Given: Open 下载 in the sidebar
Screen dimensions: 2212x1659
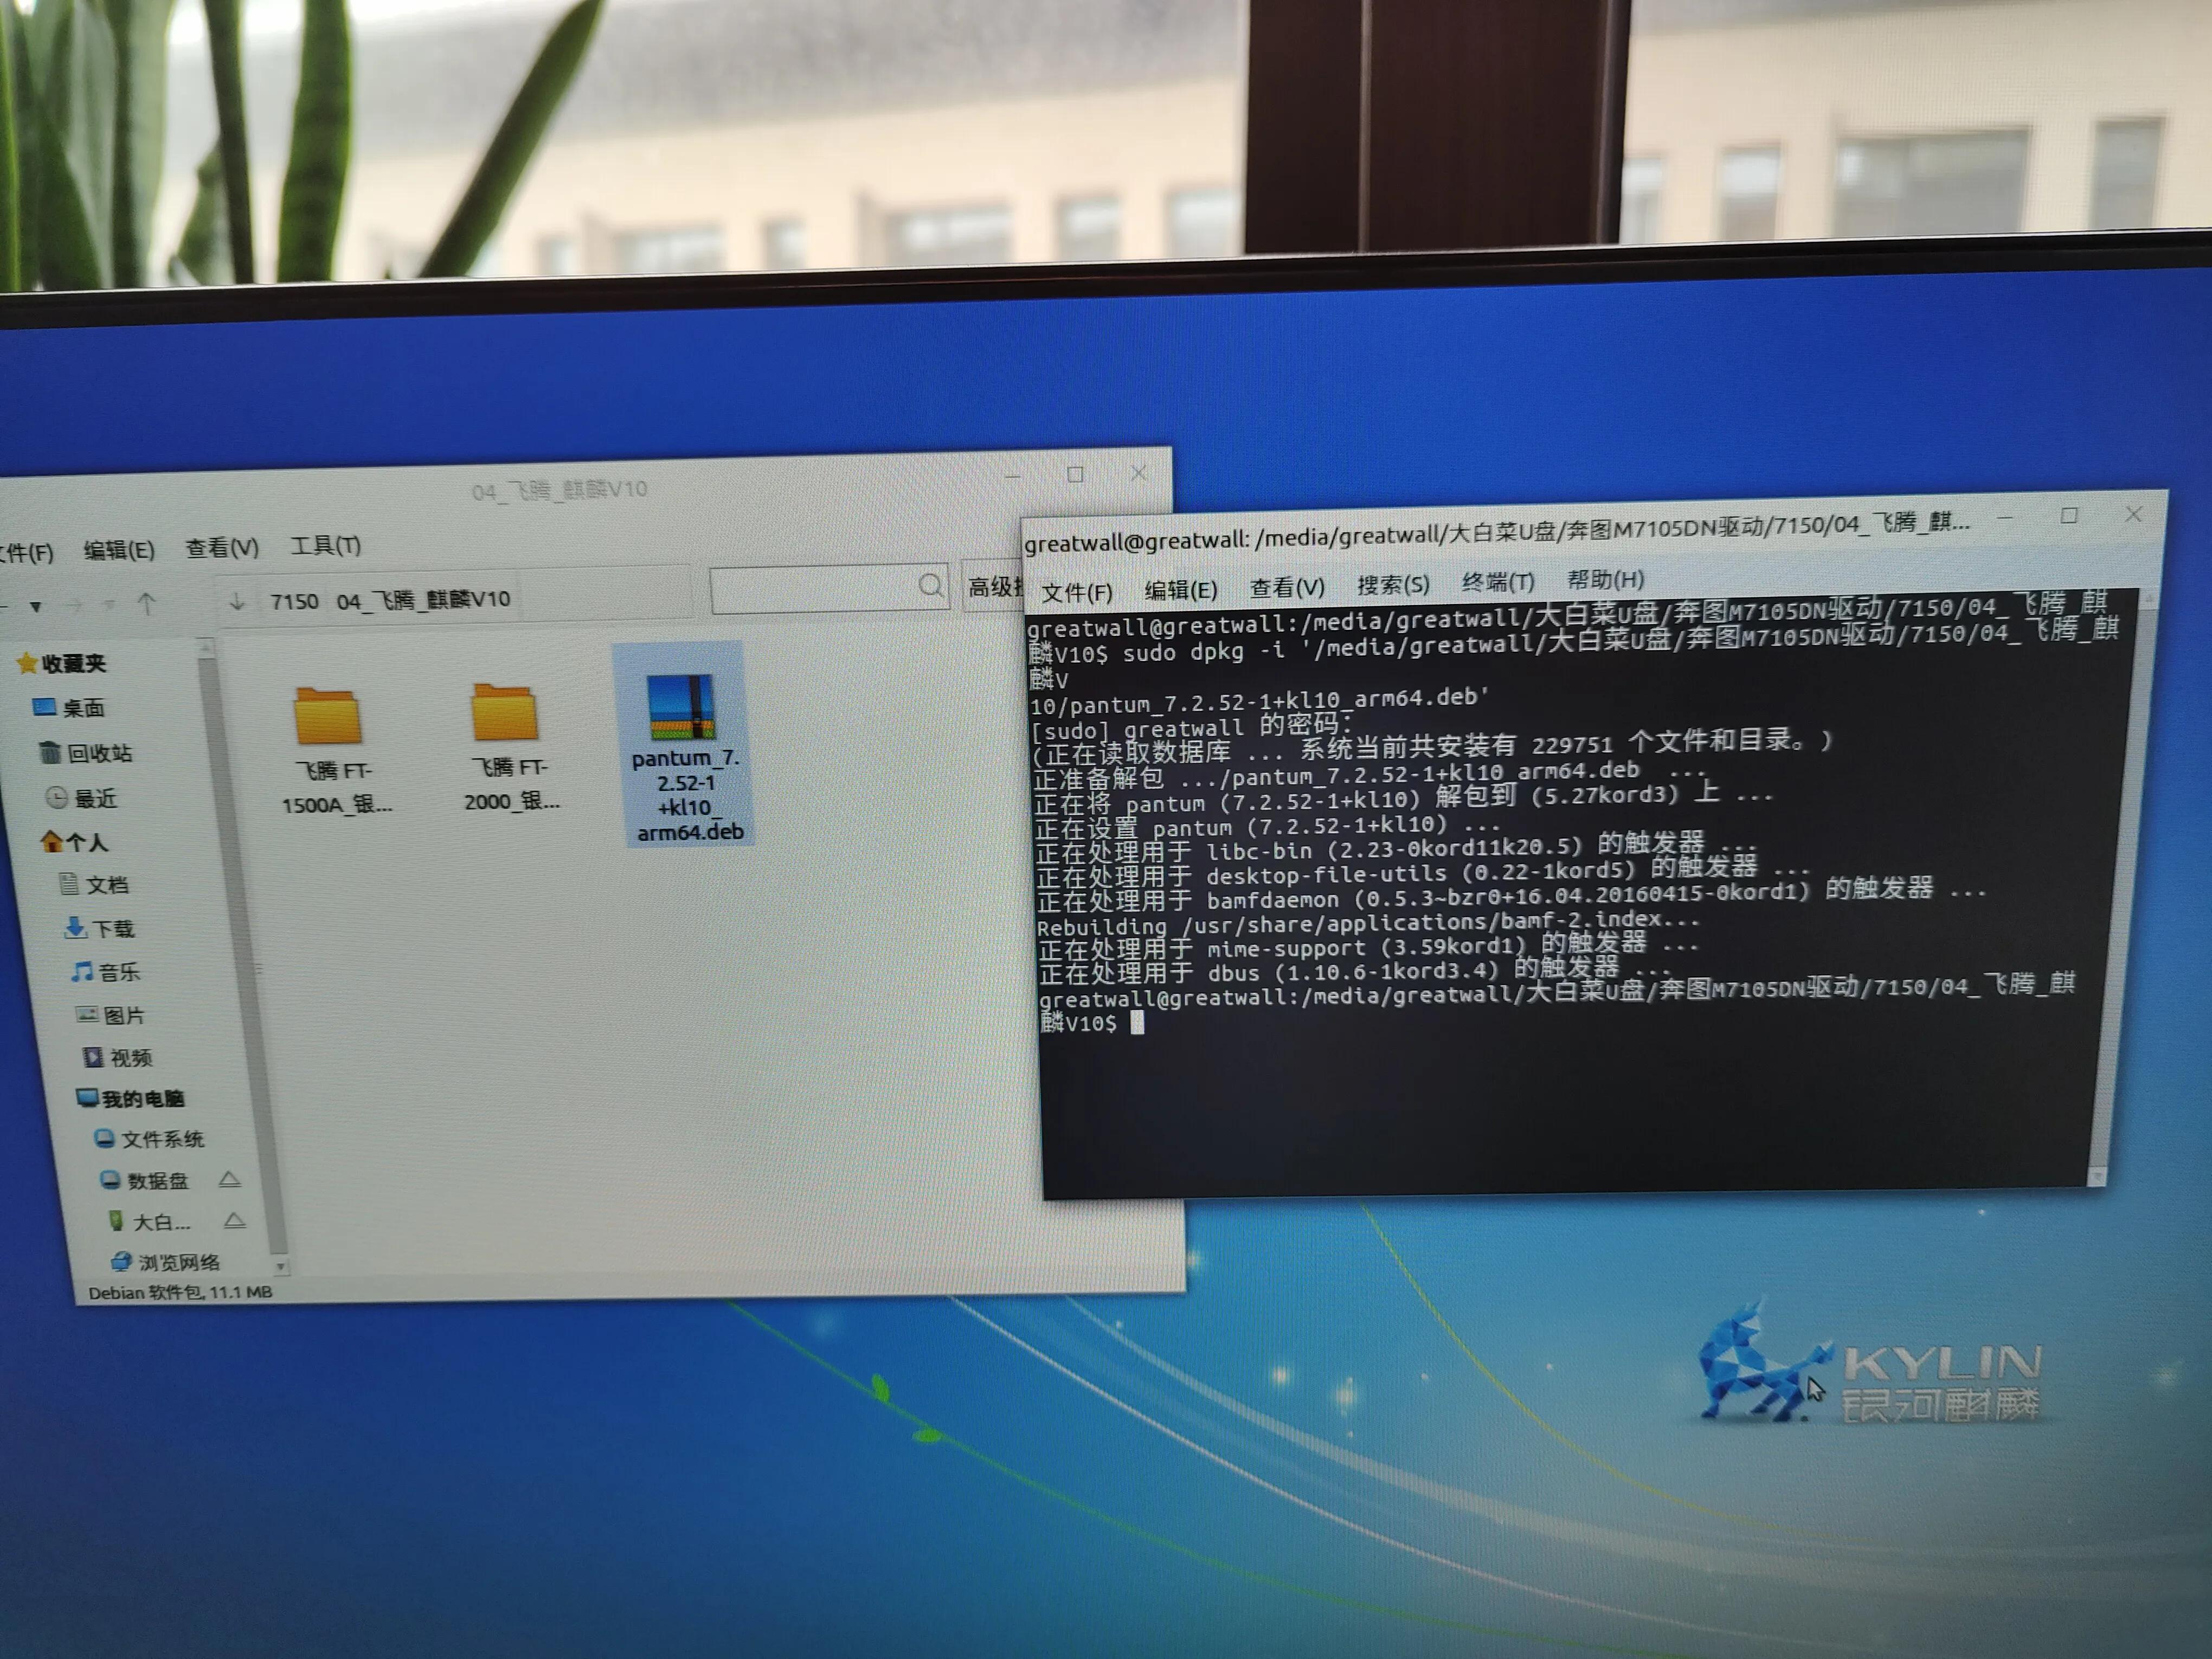Looking at the screenshot, I should (99, 929).
